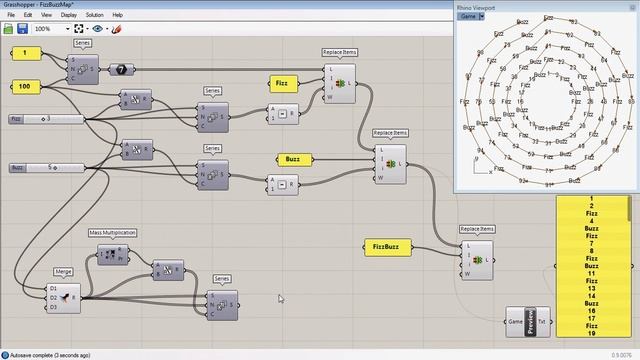Click the Game button in Rhino Viewport
This screenshot has width=640, height=360.
[x=468, y=16]
